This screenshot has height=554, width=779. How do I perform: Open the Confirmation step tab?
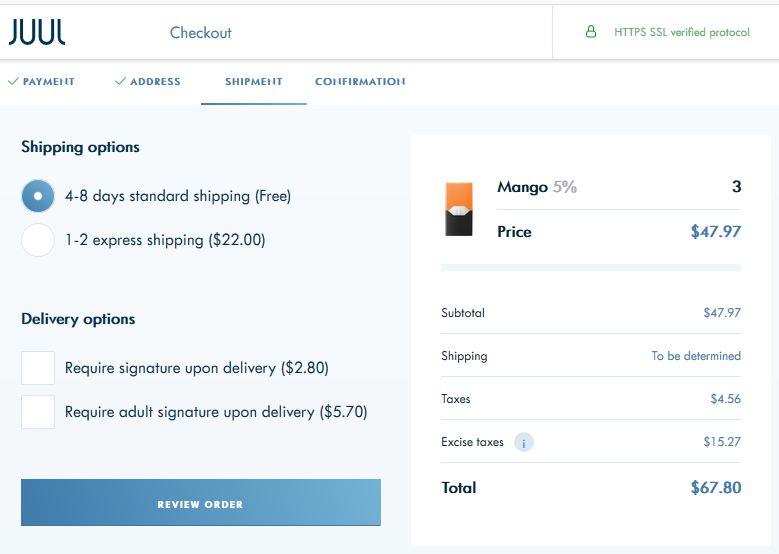360,82
